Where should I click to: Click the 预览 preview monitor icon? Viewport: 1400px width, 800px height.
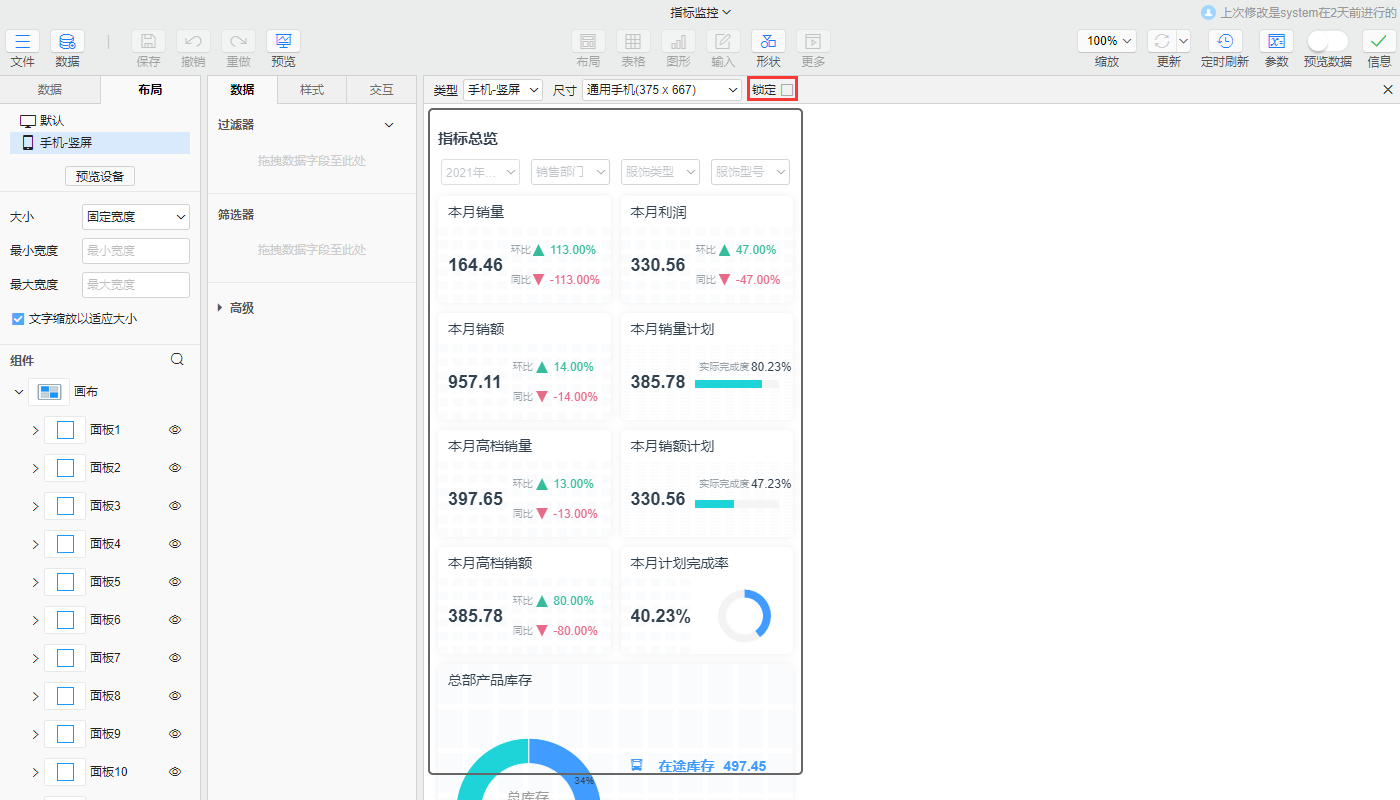click(283, 42)
